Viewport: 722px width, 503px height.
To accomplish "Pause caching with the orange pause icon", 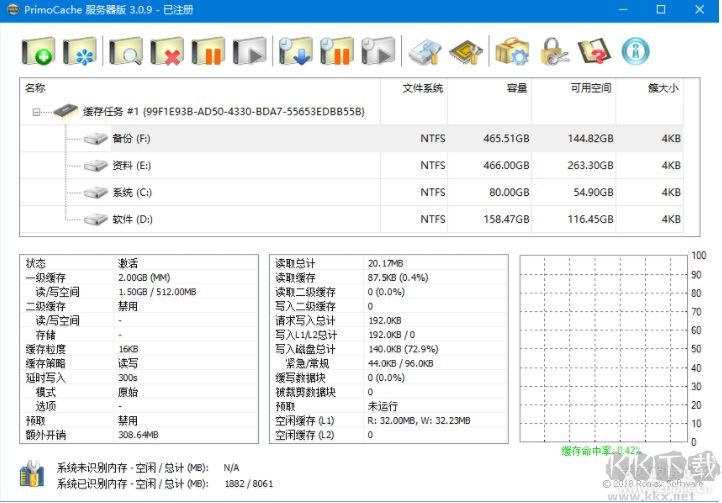I will tap(208, 52).
